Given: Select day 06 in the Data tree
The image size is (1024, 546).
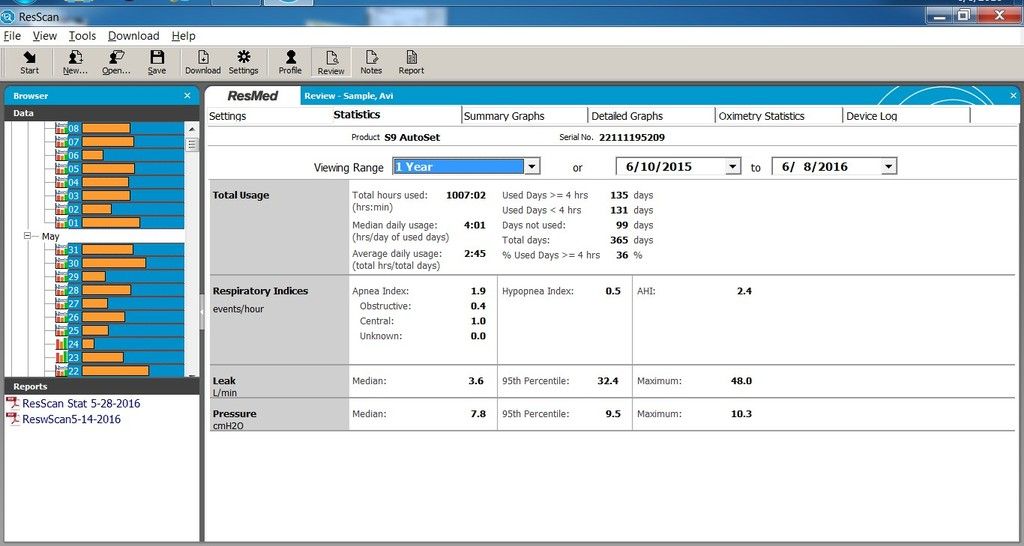Looking at the screenshot, I should point(120,155).
